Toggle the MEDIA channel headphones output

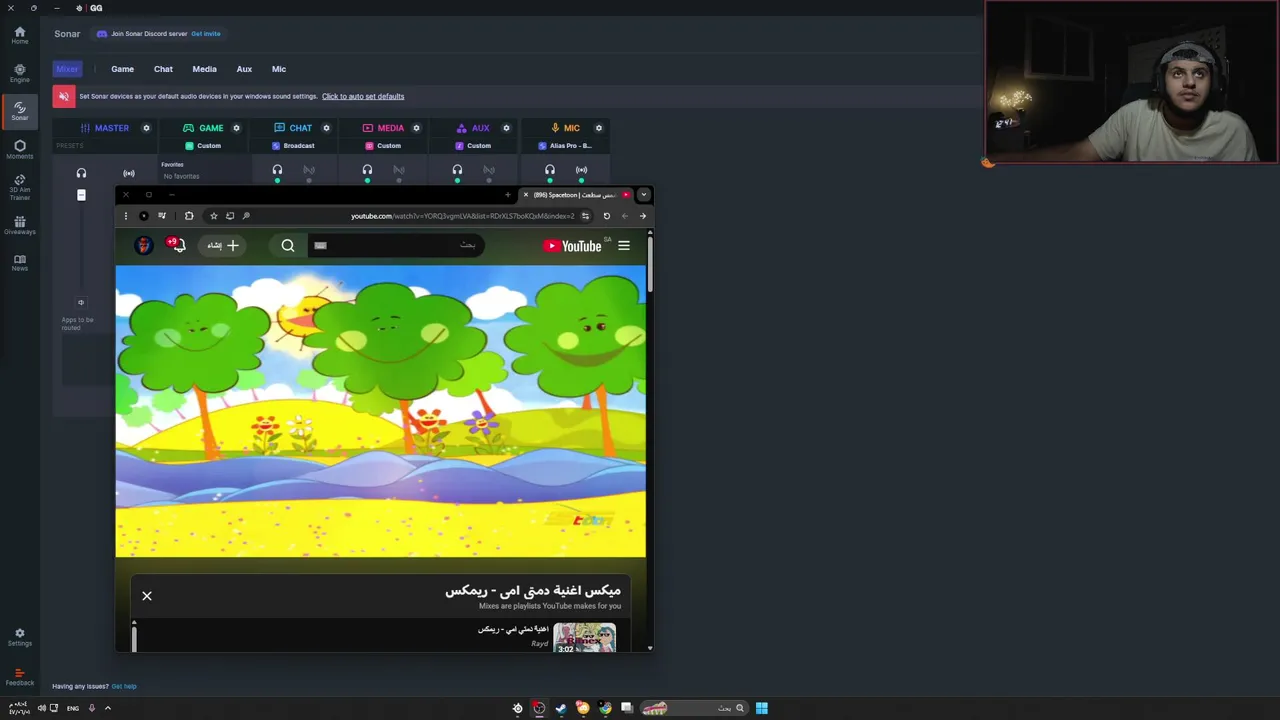(367, 170)
